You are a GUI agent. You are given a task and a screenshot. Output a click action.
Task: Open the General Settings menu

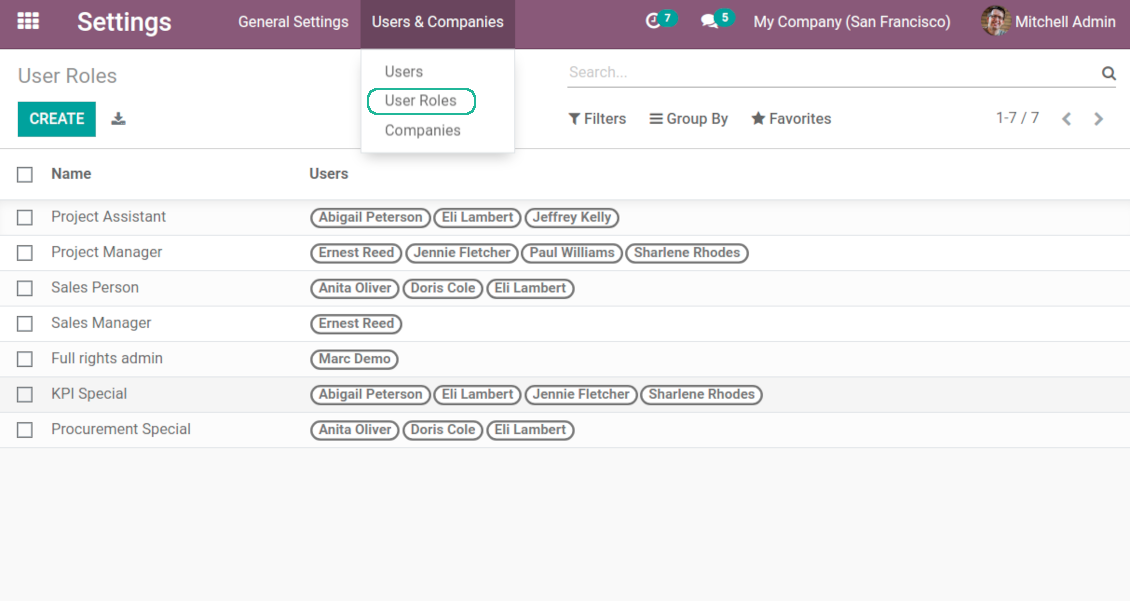click(x=293, y=22)
